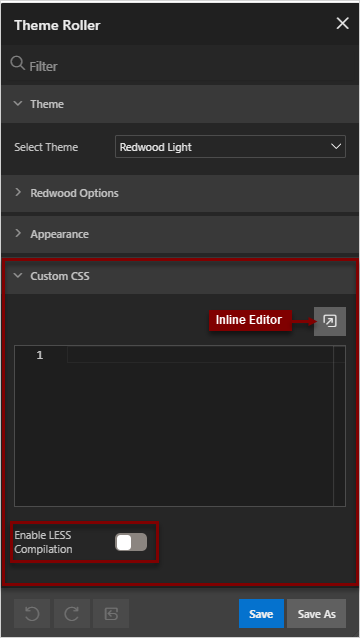Screen dimensions: 360x638
Task: Click the Save button
Action: (x=261, y=614)
